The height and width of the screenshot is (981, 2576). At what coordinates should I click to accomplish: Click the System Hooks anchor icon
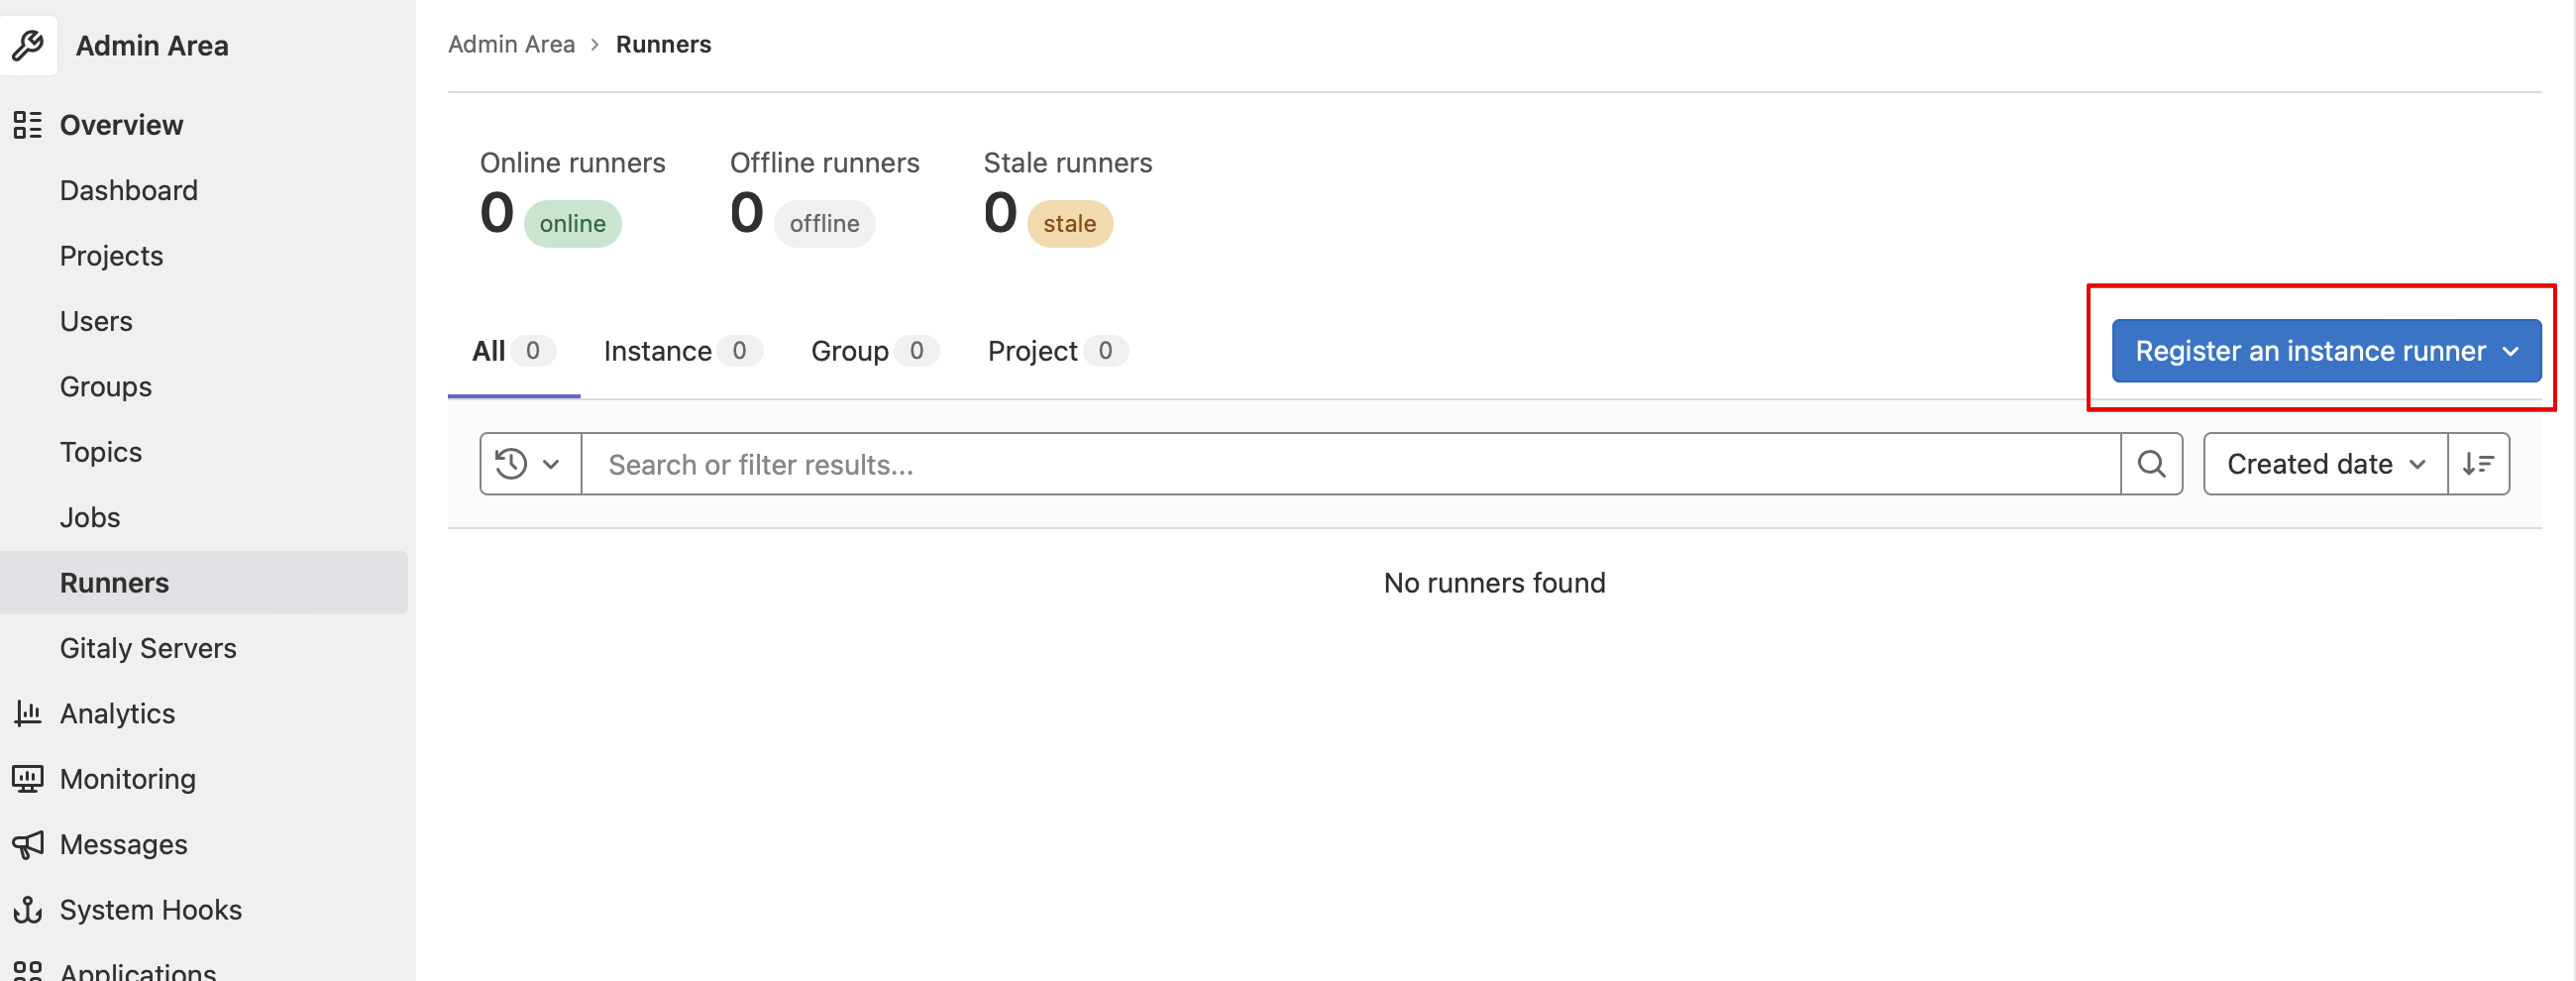pos(28,909)
